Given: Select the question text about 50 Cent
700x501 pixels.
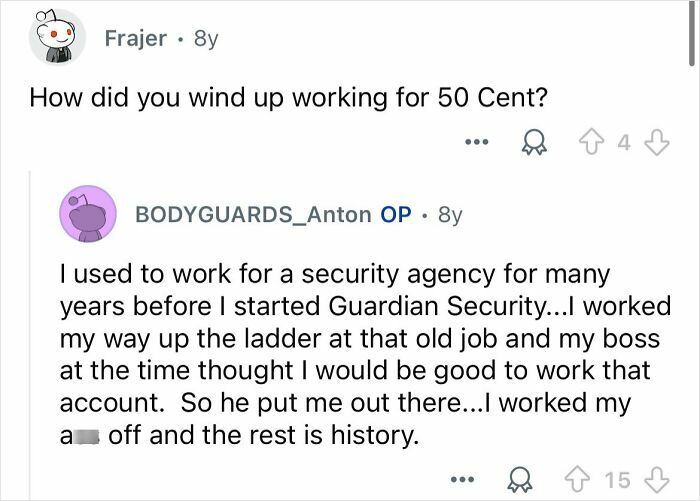Looking at the screenshot, I should coord(288,97).
